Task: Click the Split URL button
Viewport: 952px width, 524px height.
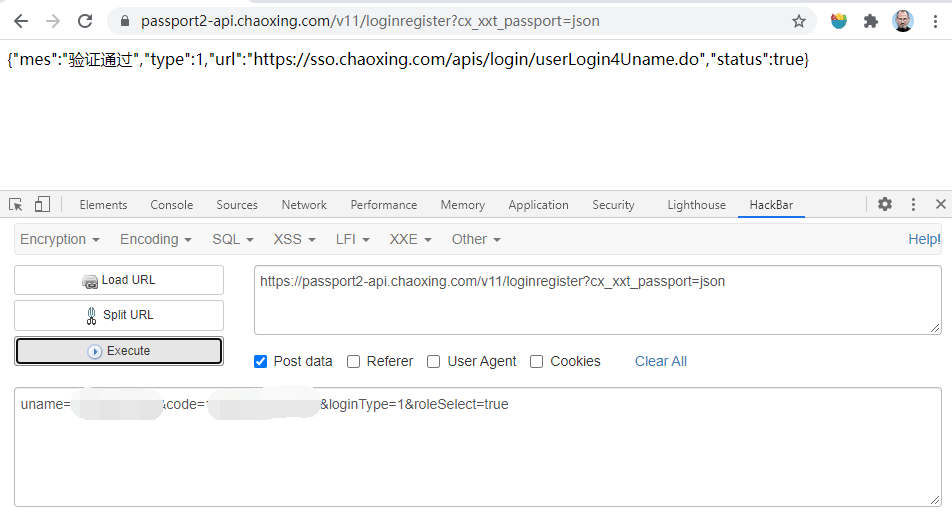Action: point(119,315)
